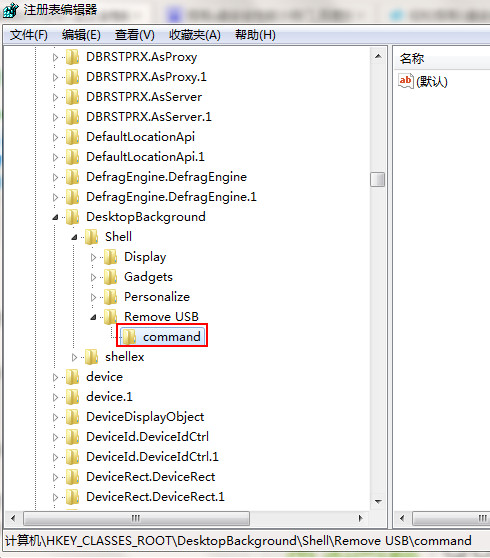The width and height of the screenshot is (490, 558).
Task: Click the tree scroll down arrow
Action: (x=378, y=502)
